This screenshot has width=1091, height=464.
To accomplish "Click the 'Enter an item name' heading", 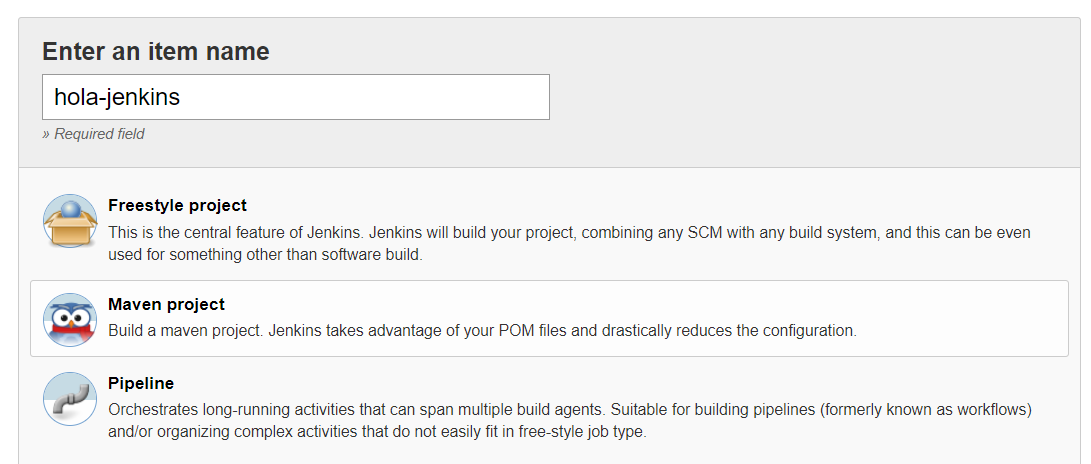I will [156, 51].
